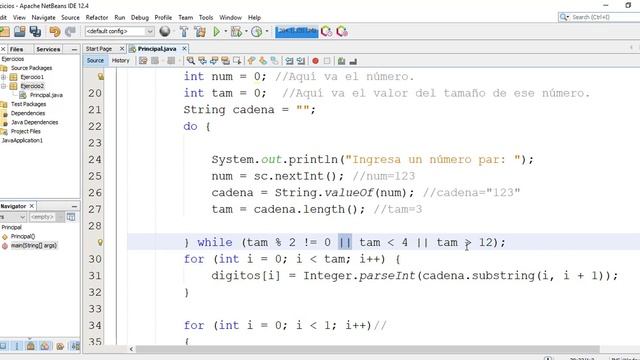This screenshot has height=360, width=640.
Task: Toggle Bookmark icon in editor toolbar
Action: click(x=275, y=61)
